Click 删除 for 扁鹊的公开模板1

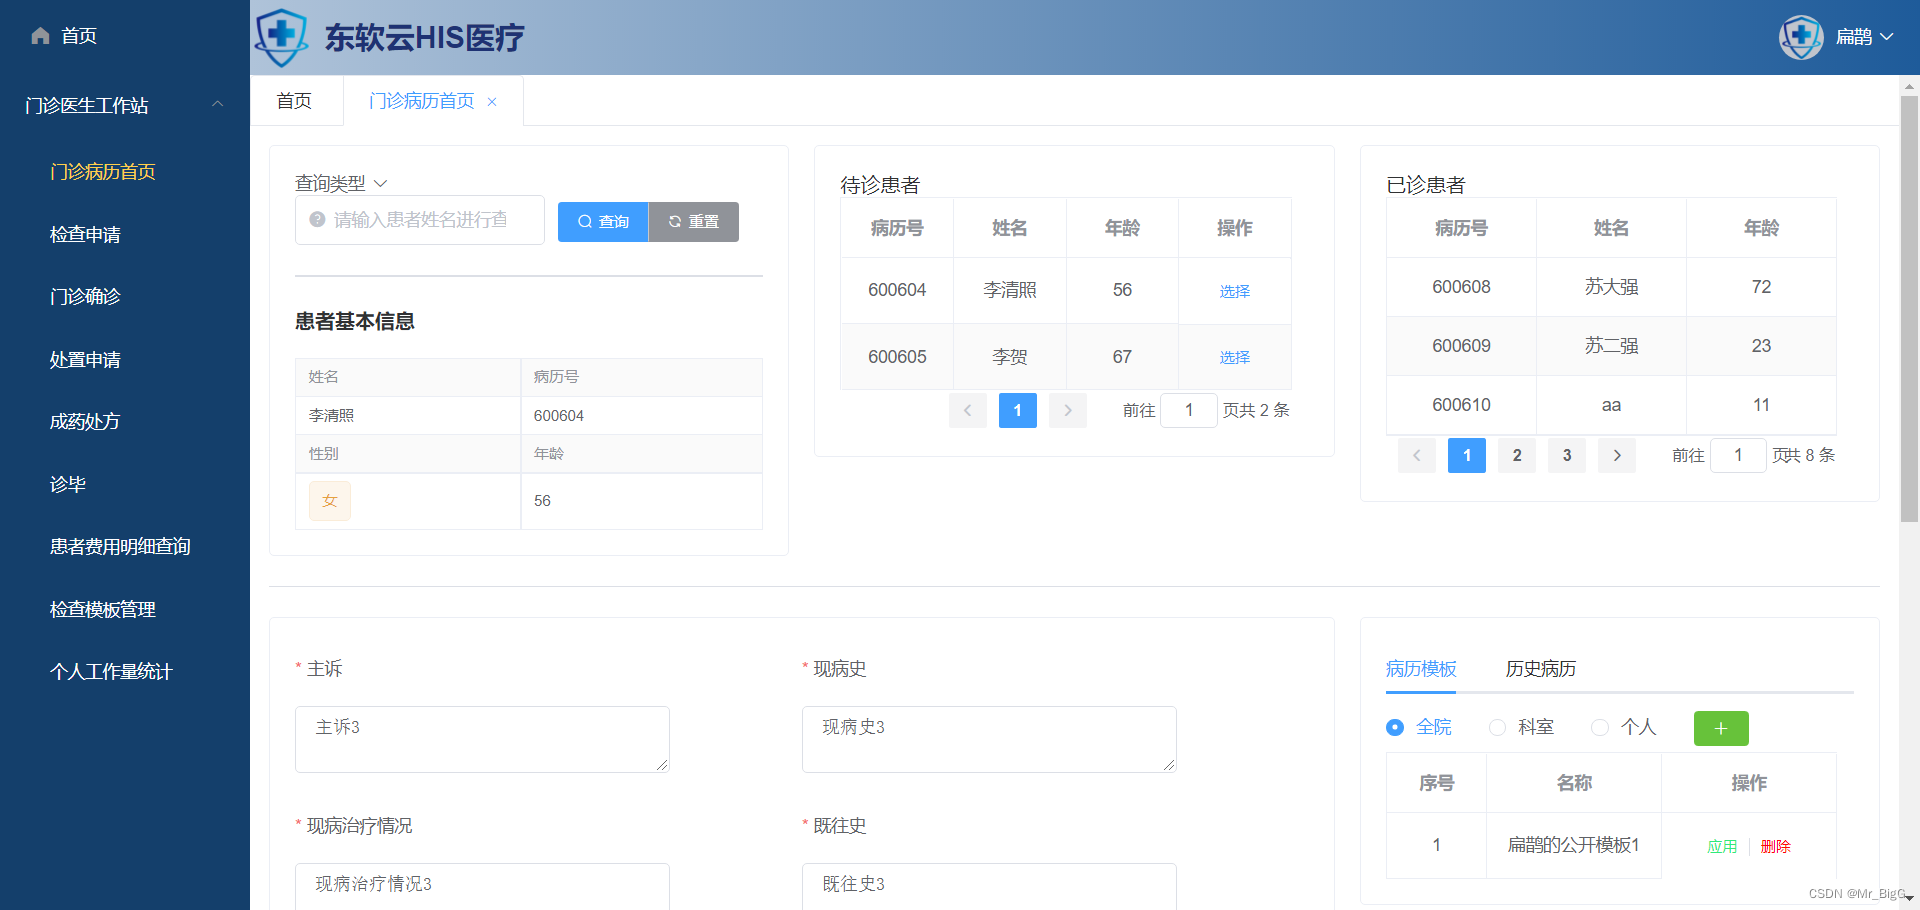(1776, 847)
